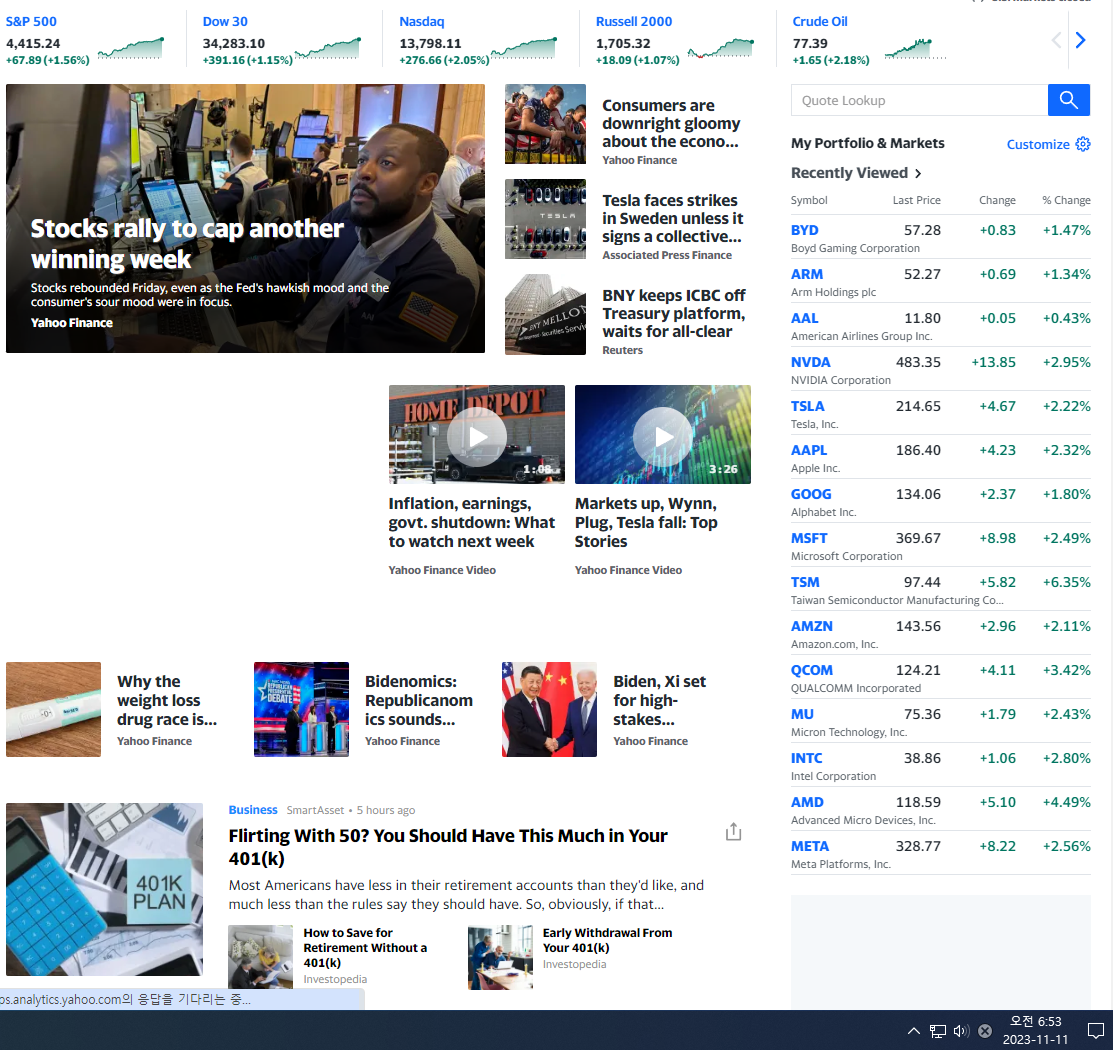Screen dimensions: 1113x1050
Task: Open the TSLA ticker symbol
Action: click(x=808, y=406)
